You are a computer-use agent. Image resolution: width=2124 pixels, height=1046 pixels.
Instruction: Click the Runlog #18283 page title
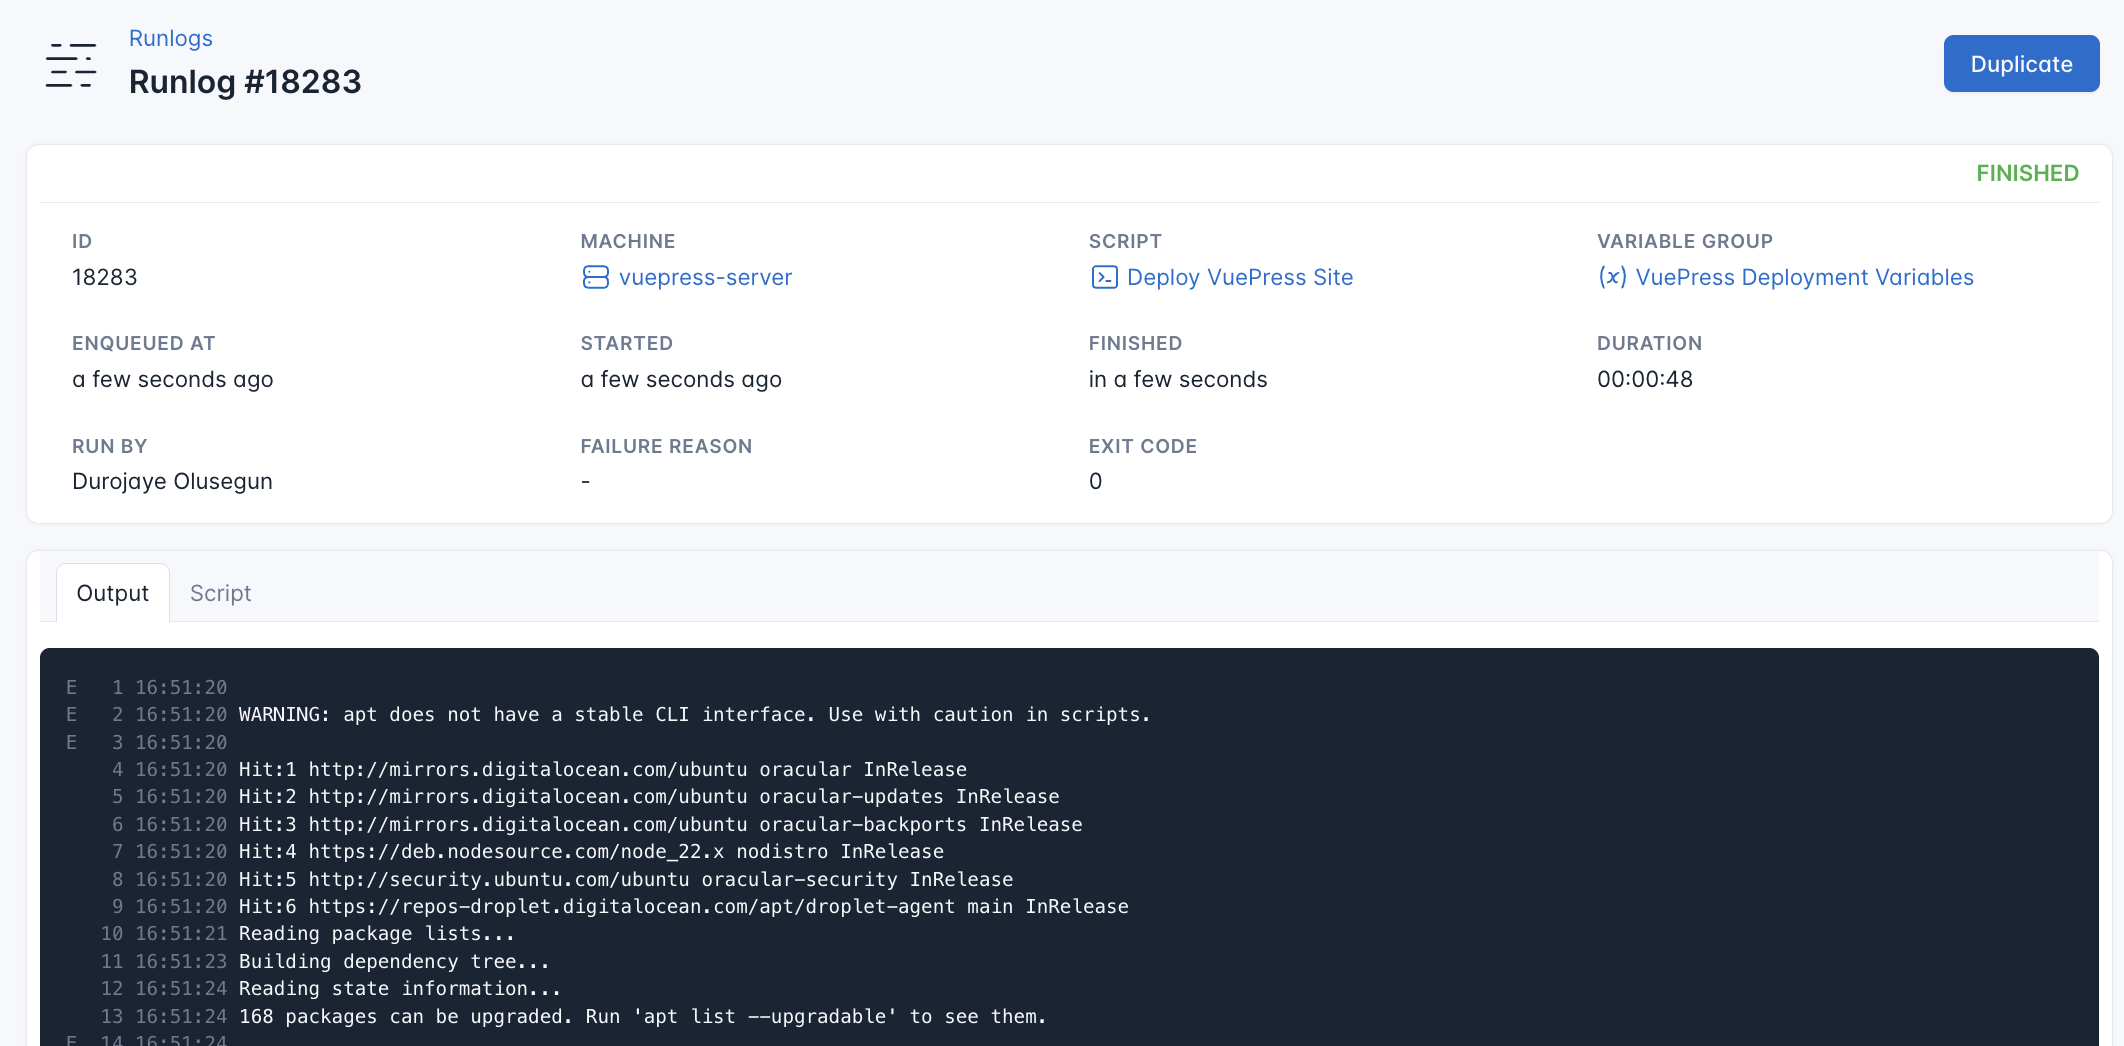[245, 81]
